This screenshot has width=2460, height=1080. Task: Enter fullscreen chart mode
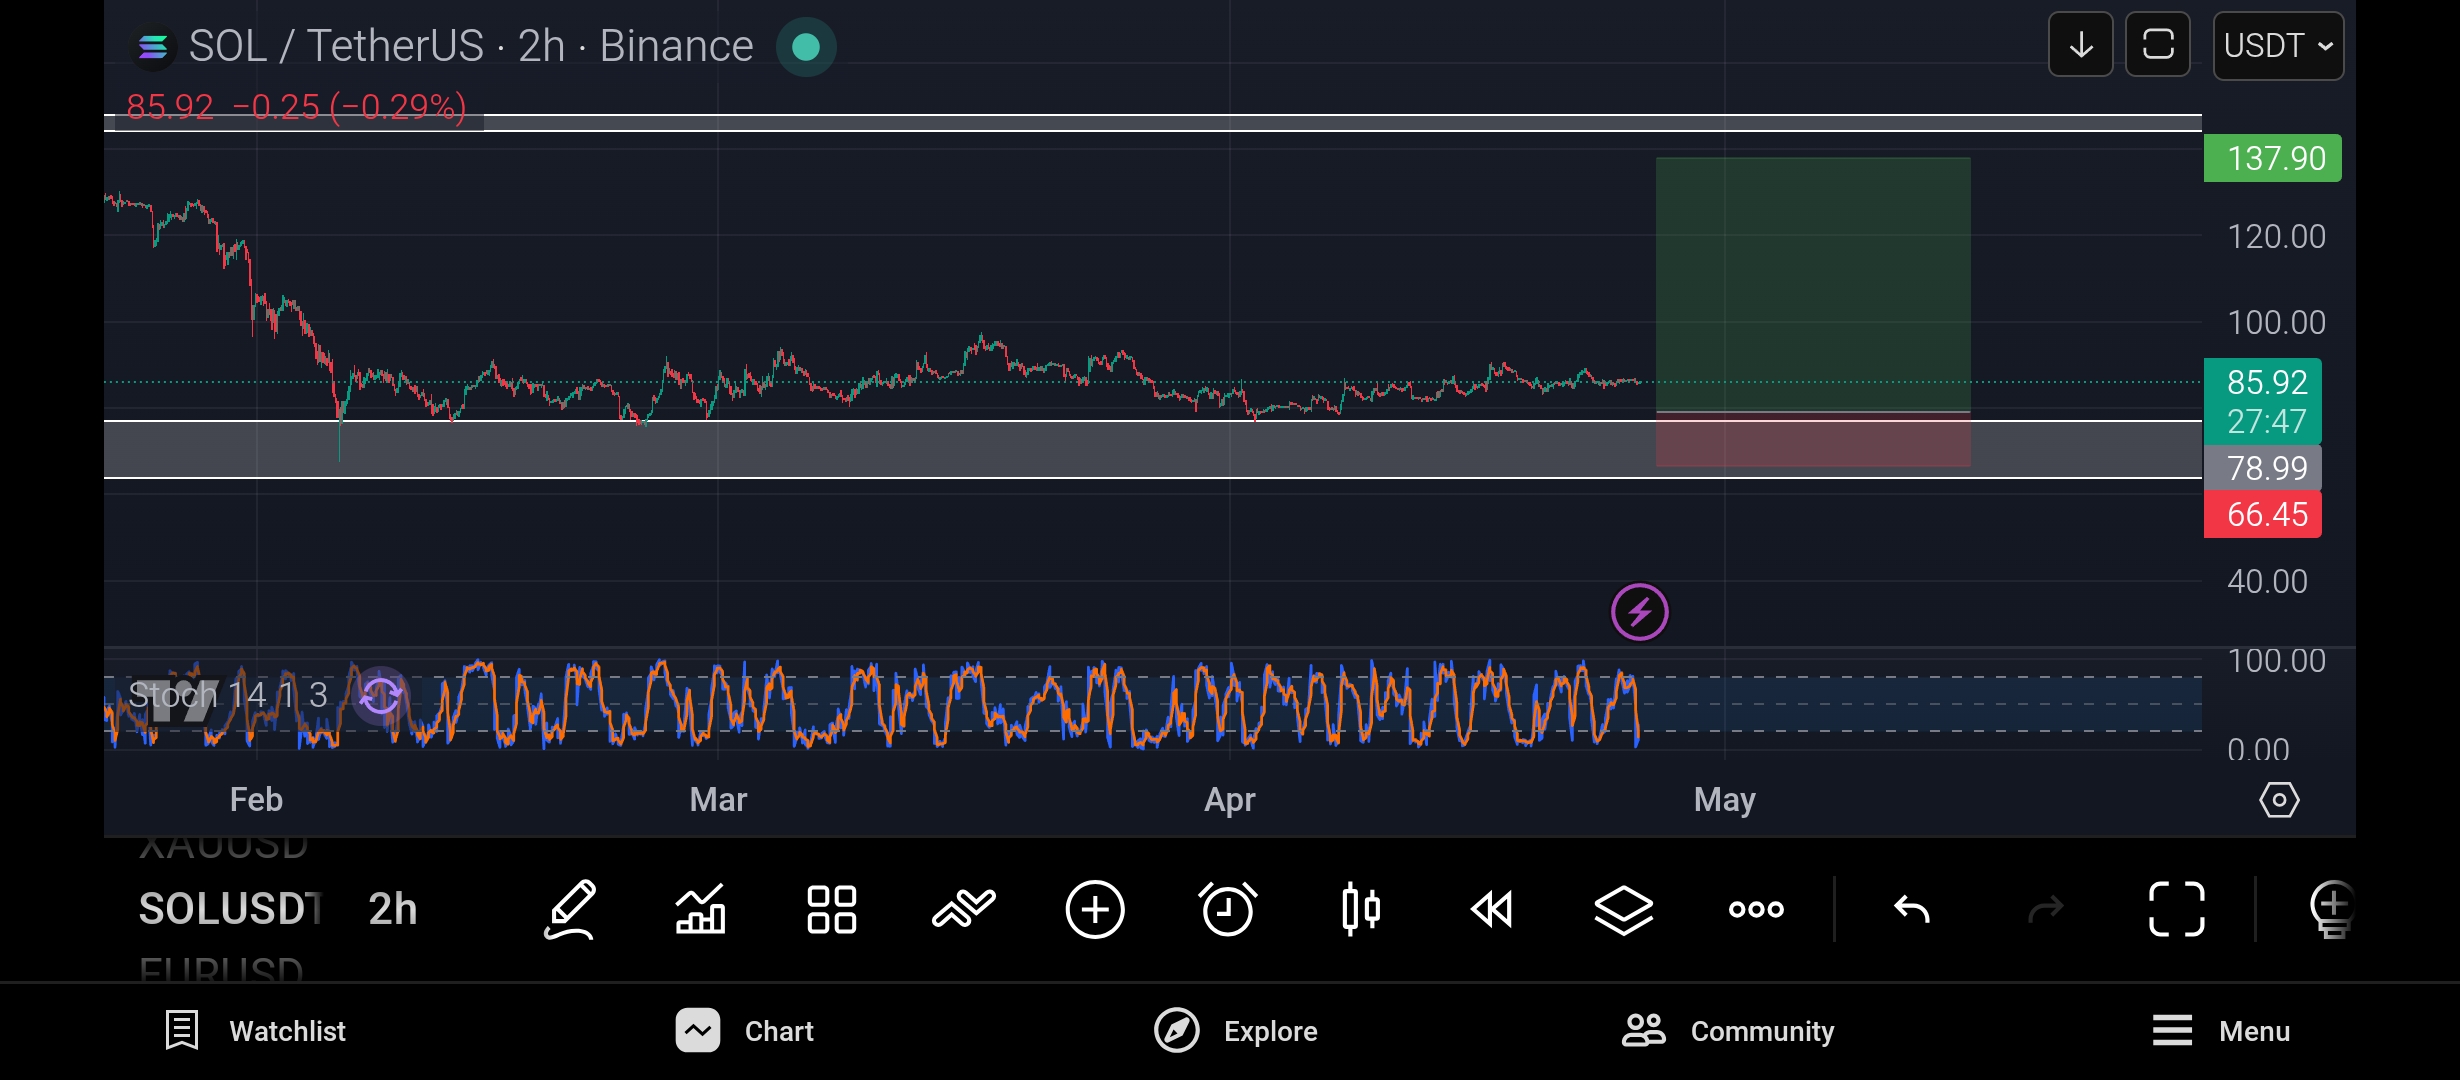click(x=2176, y=909)
